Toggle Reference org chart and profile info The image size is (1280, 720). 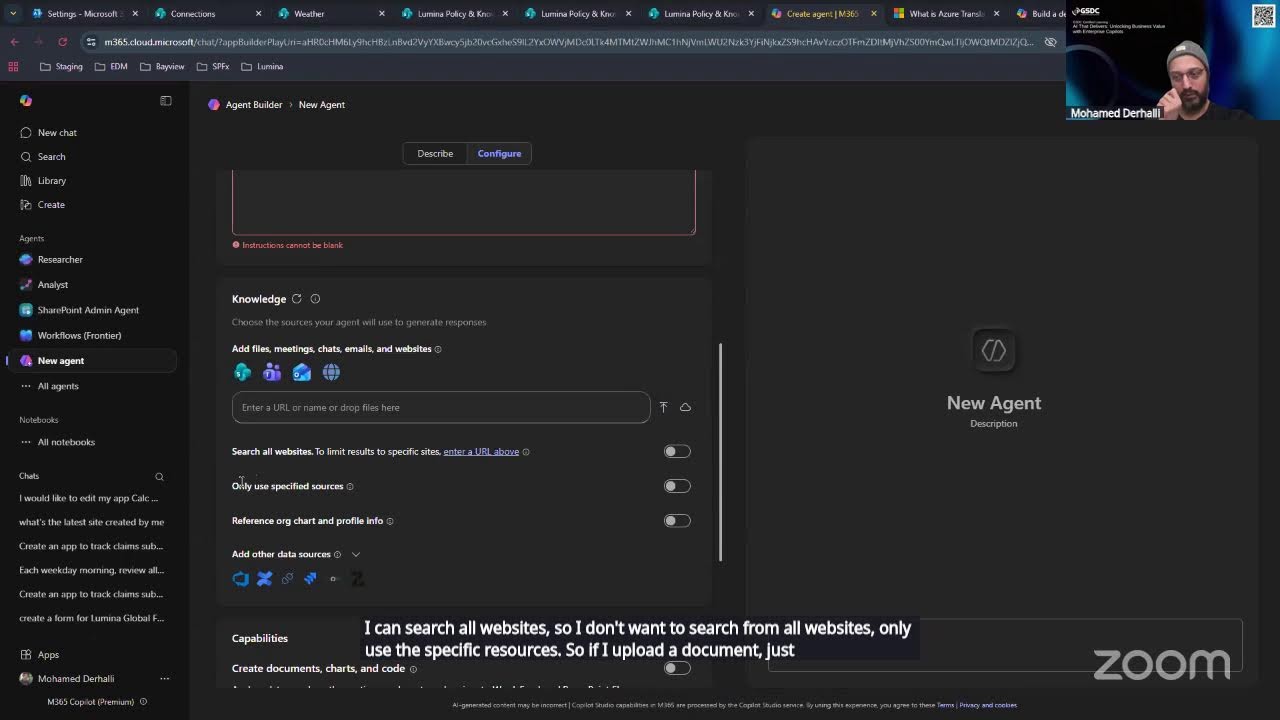[677, 521]
